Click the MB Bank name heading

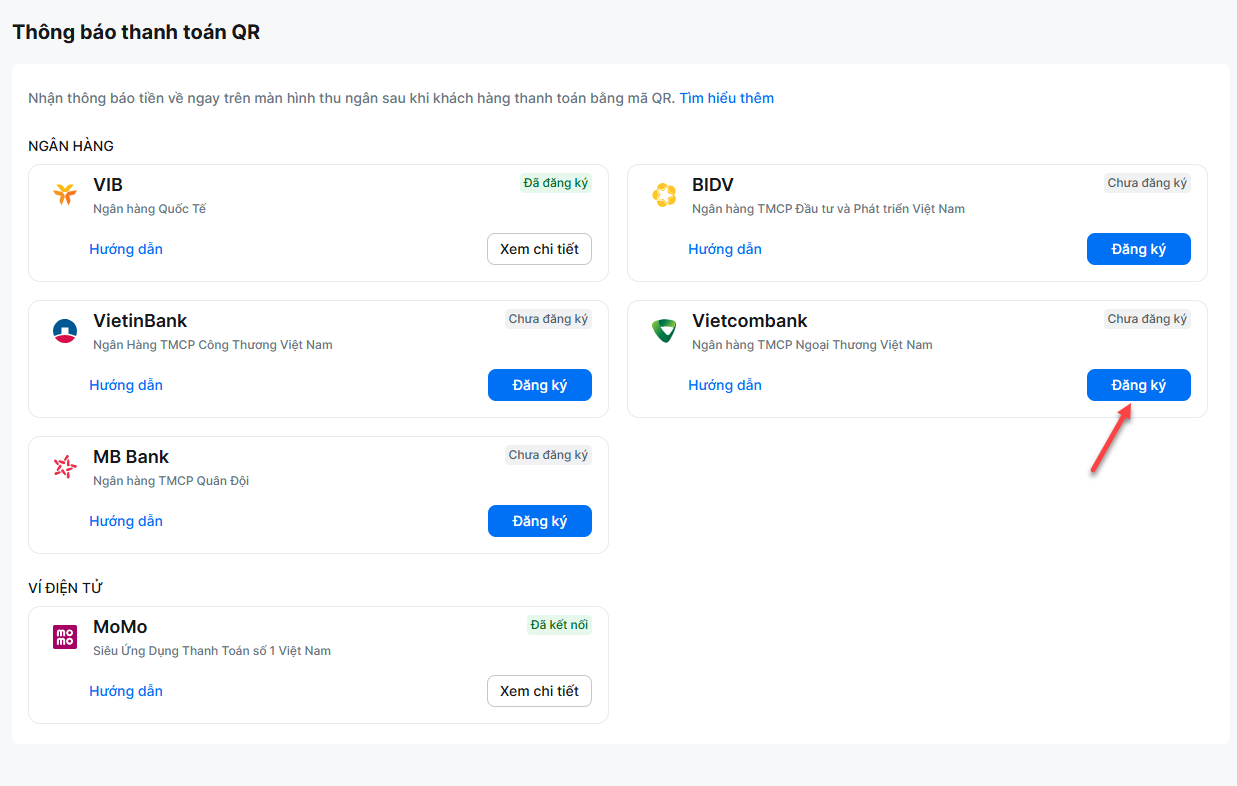click(x=131, y=457)
